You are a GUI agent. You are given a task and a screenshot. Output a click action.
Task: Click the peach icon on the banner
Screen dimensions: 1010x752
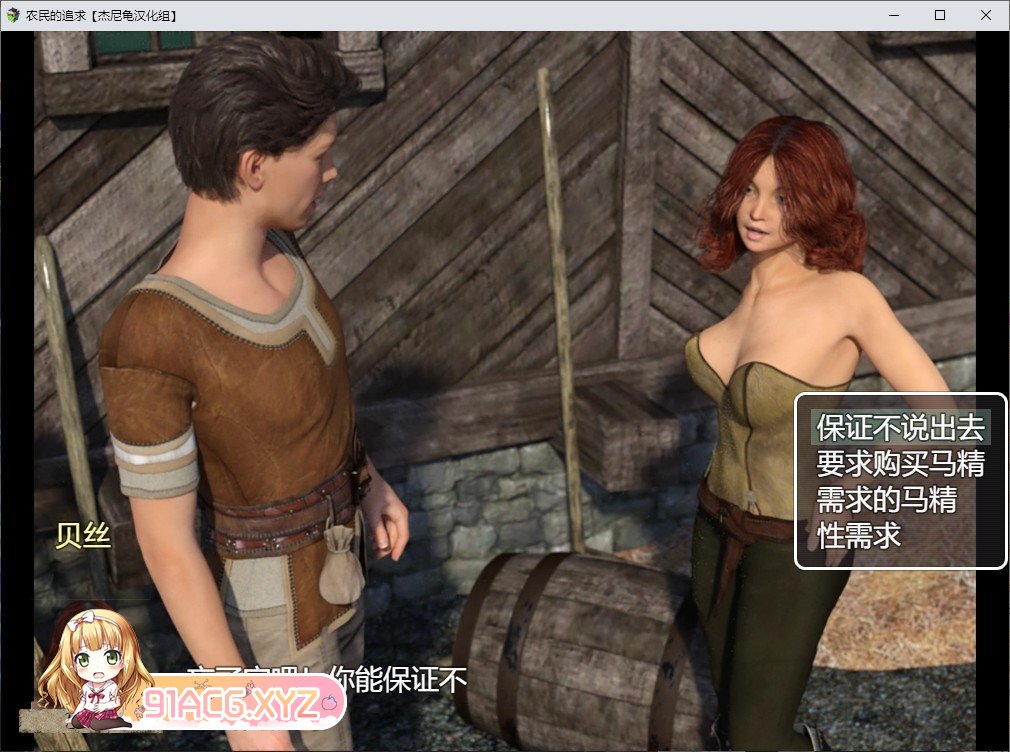pos(323,705)
